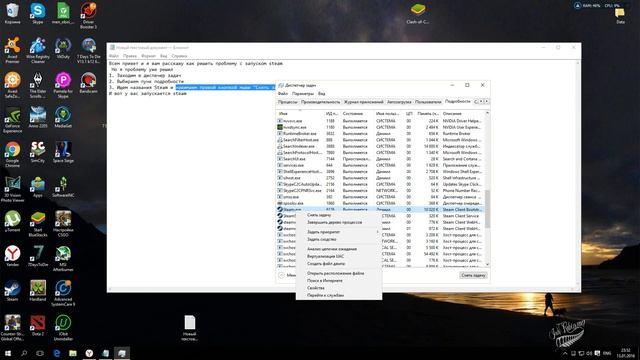
Task: Click the Task Manager vertical scrollbar thumb
Action: (487, 208)
